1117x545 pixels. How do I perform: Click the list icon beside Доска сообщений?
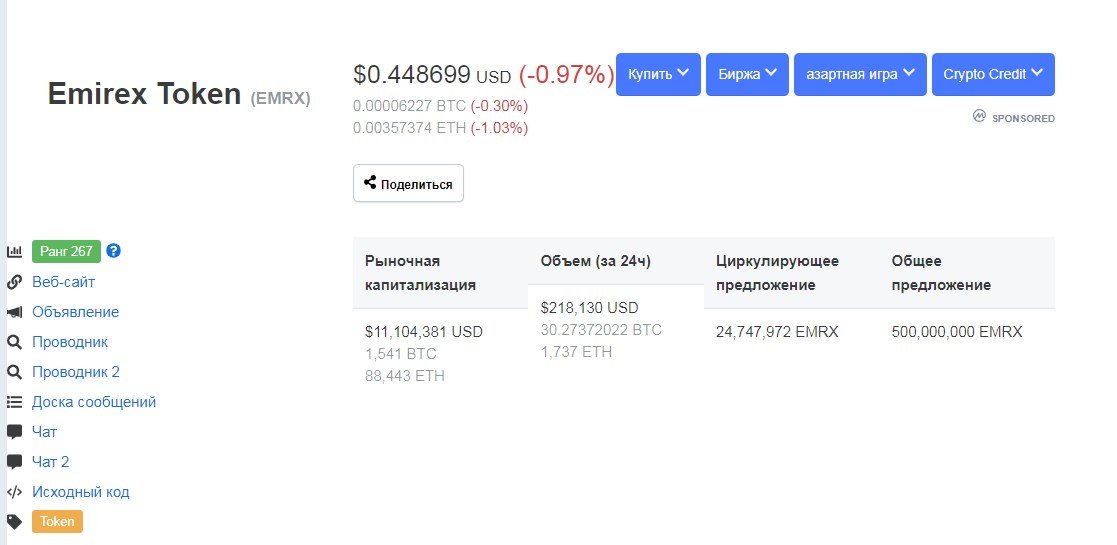[x=14, y=402]
